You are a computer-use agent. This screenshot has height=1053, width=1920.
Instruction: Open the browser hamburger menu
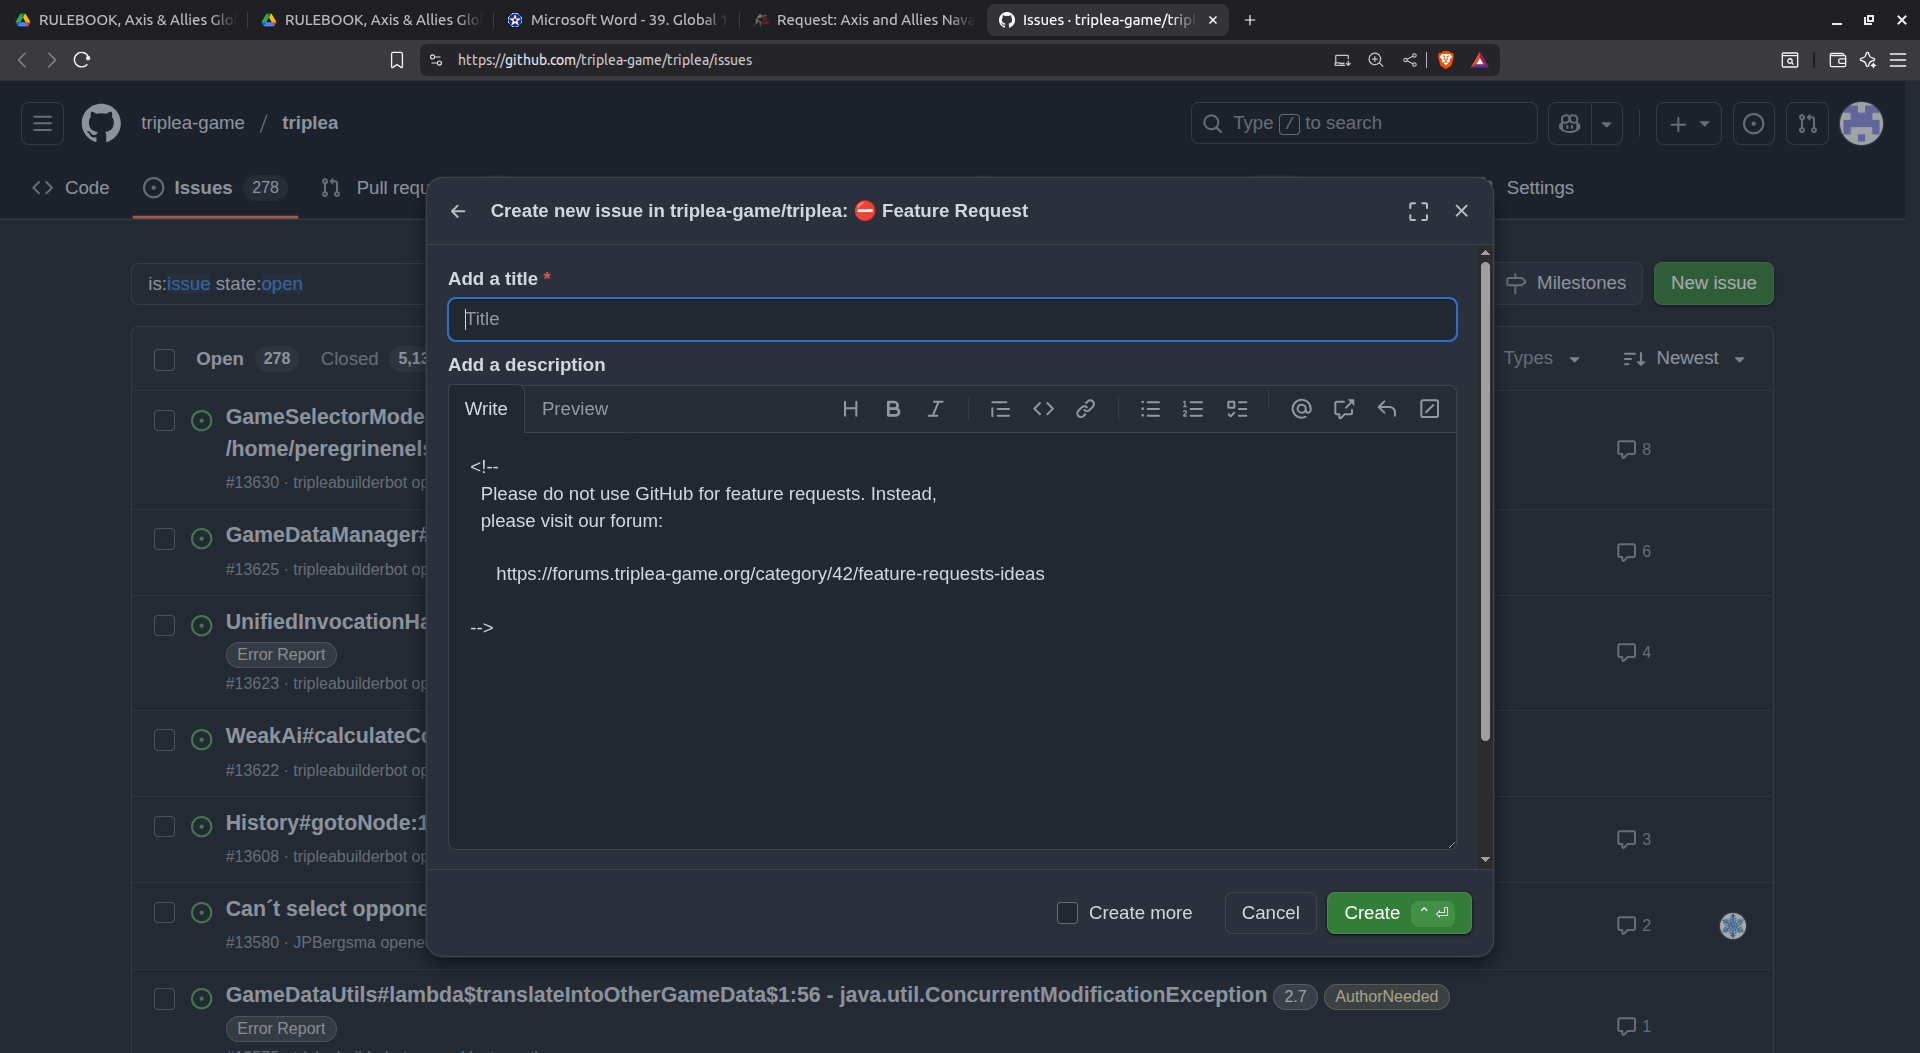[x=1898, y=60]
